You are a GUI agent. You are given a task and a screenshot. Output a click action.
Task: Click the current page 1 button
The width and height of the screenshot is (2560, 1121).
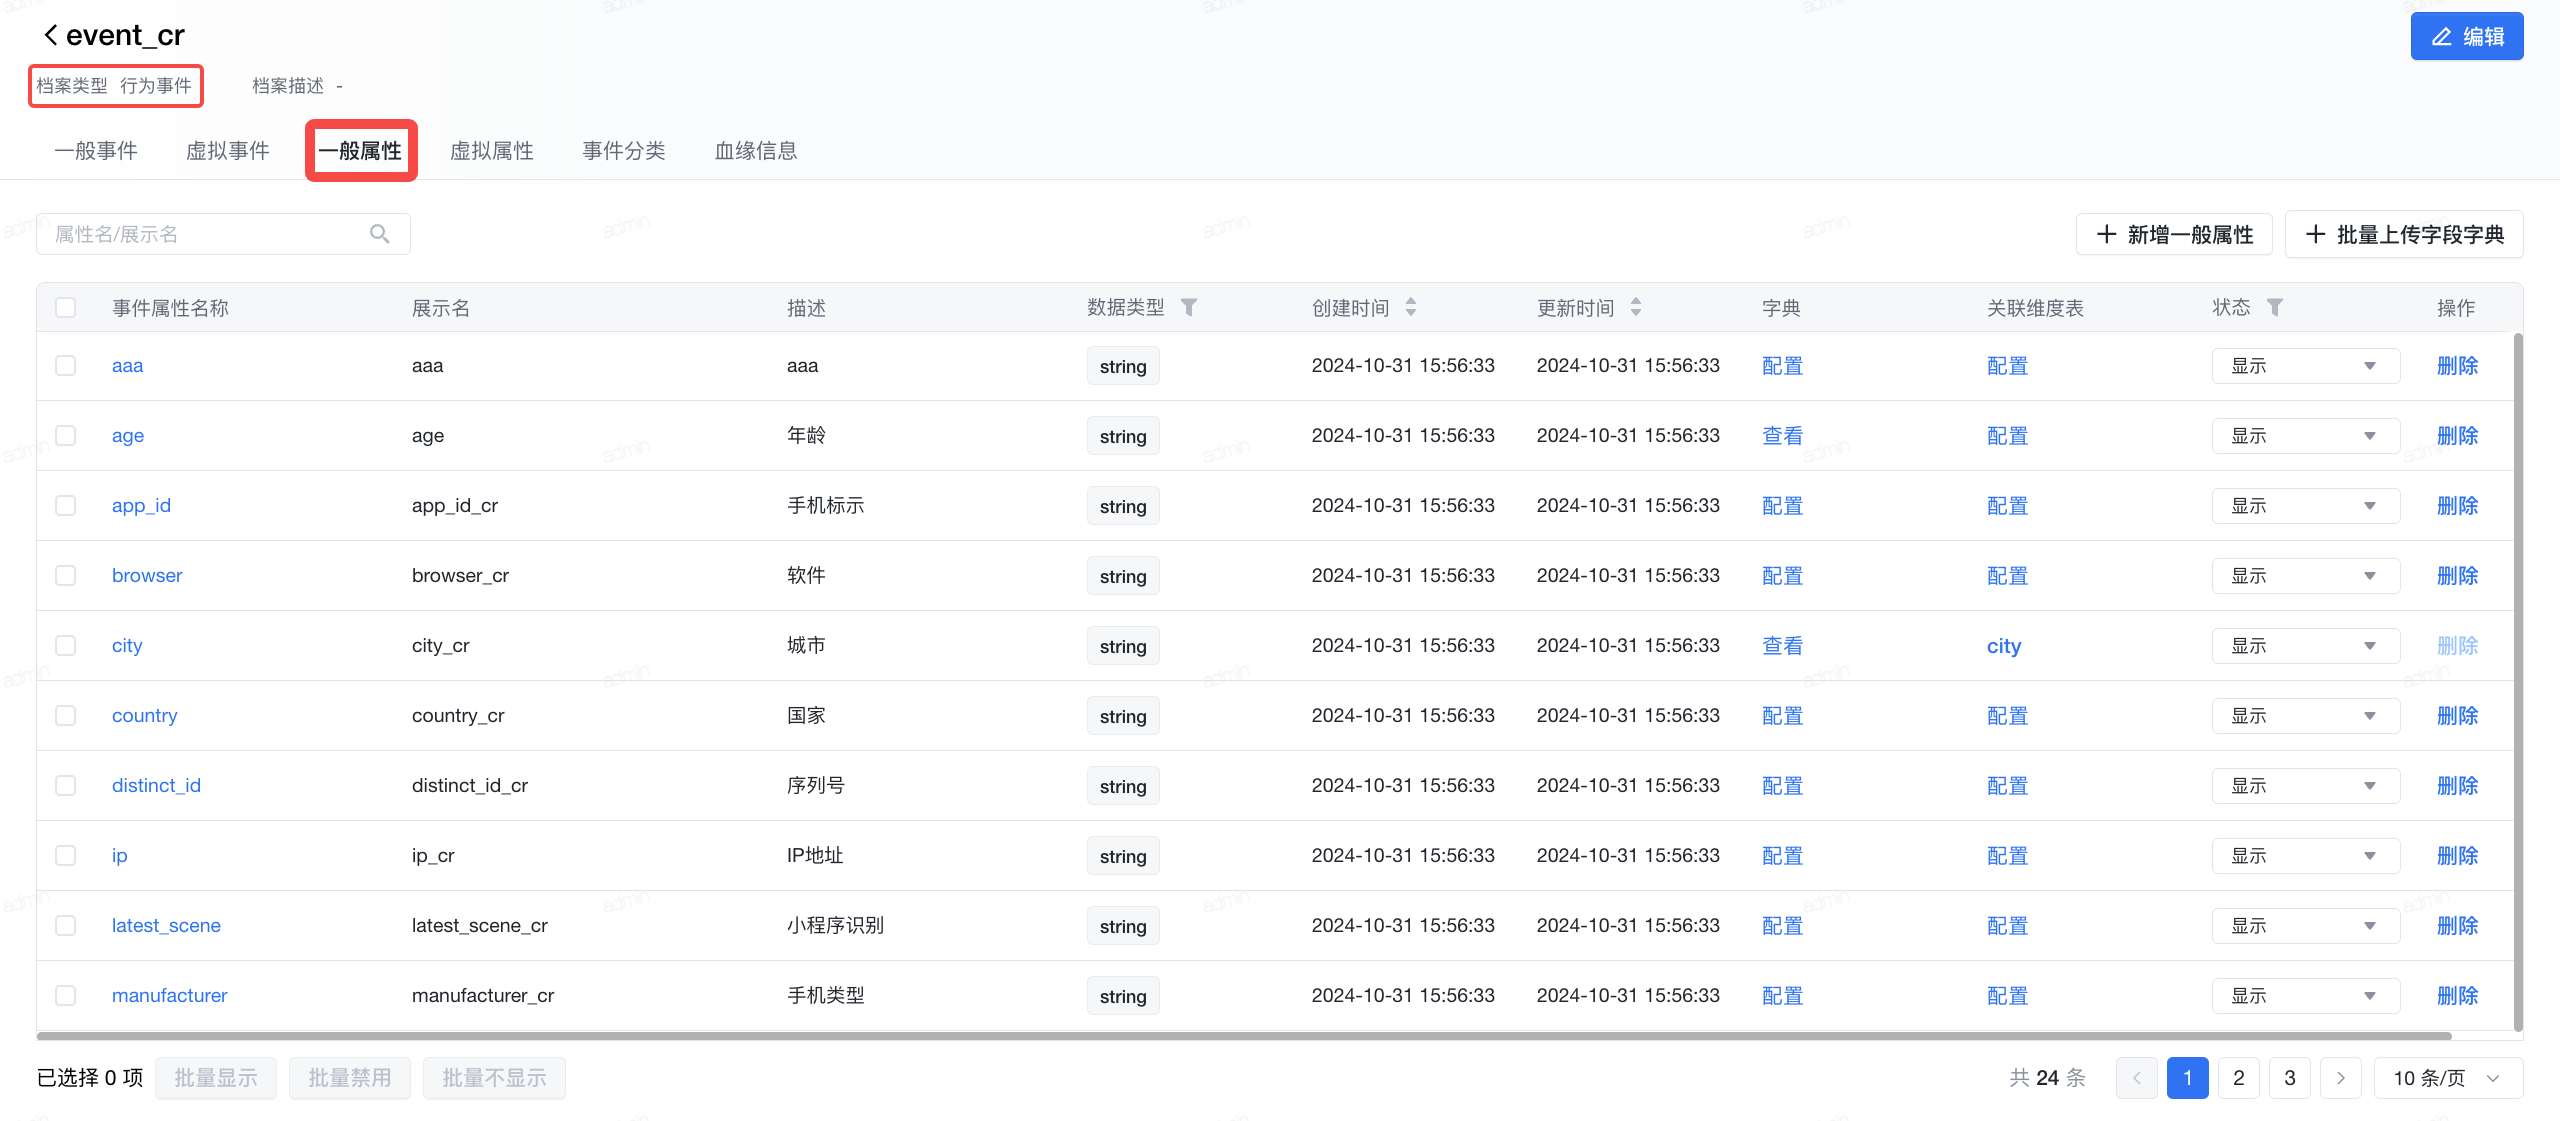click(2188, 1078)
